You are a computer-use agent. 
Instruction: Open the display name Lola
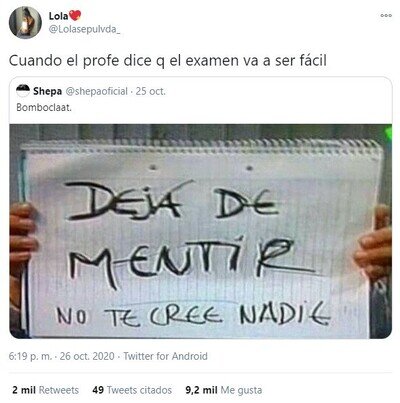coord(59,16)
